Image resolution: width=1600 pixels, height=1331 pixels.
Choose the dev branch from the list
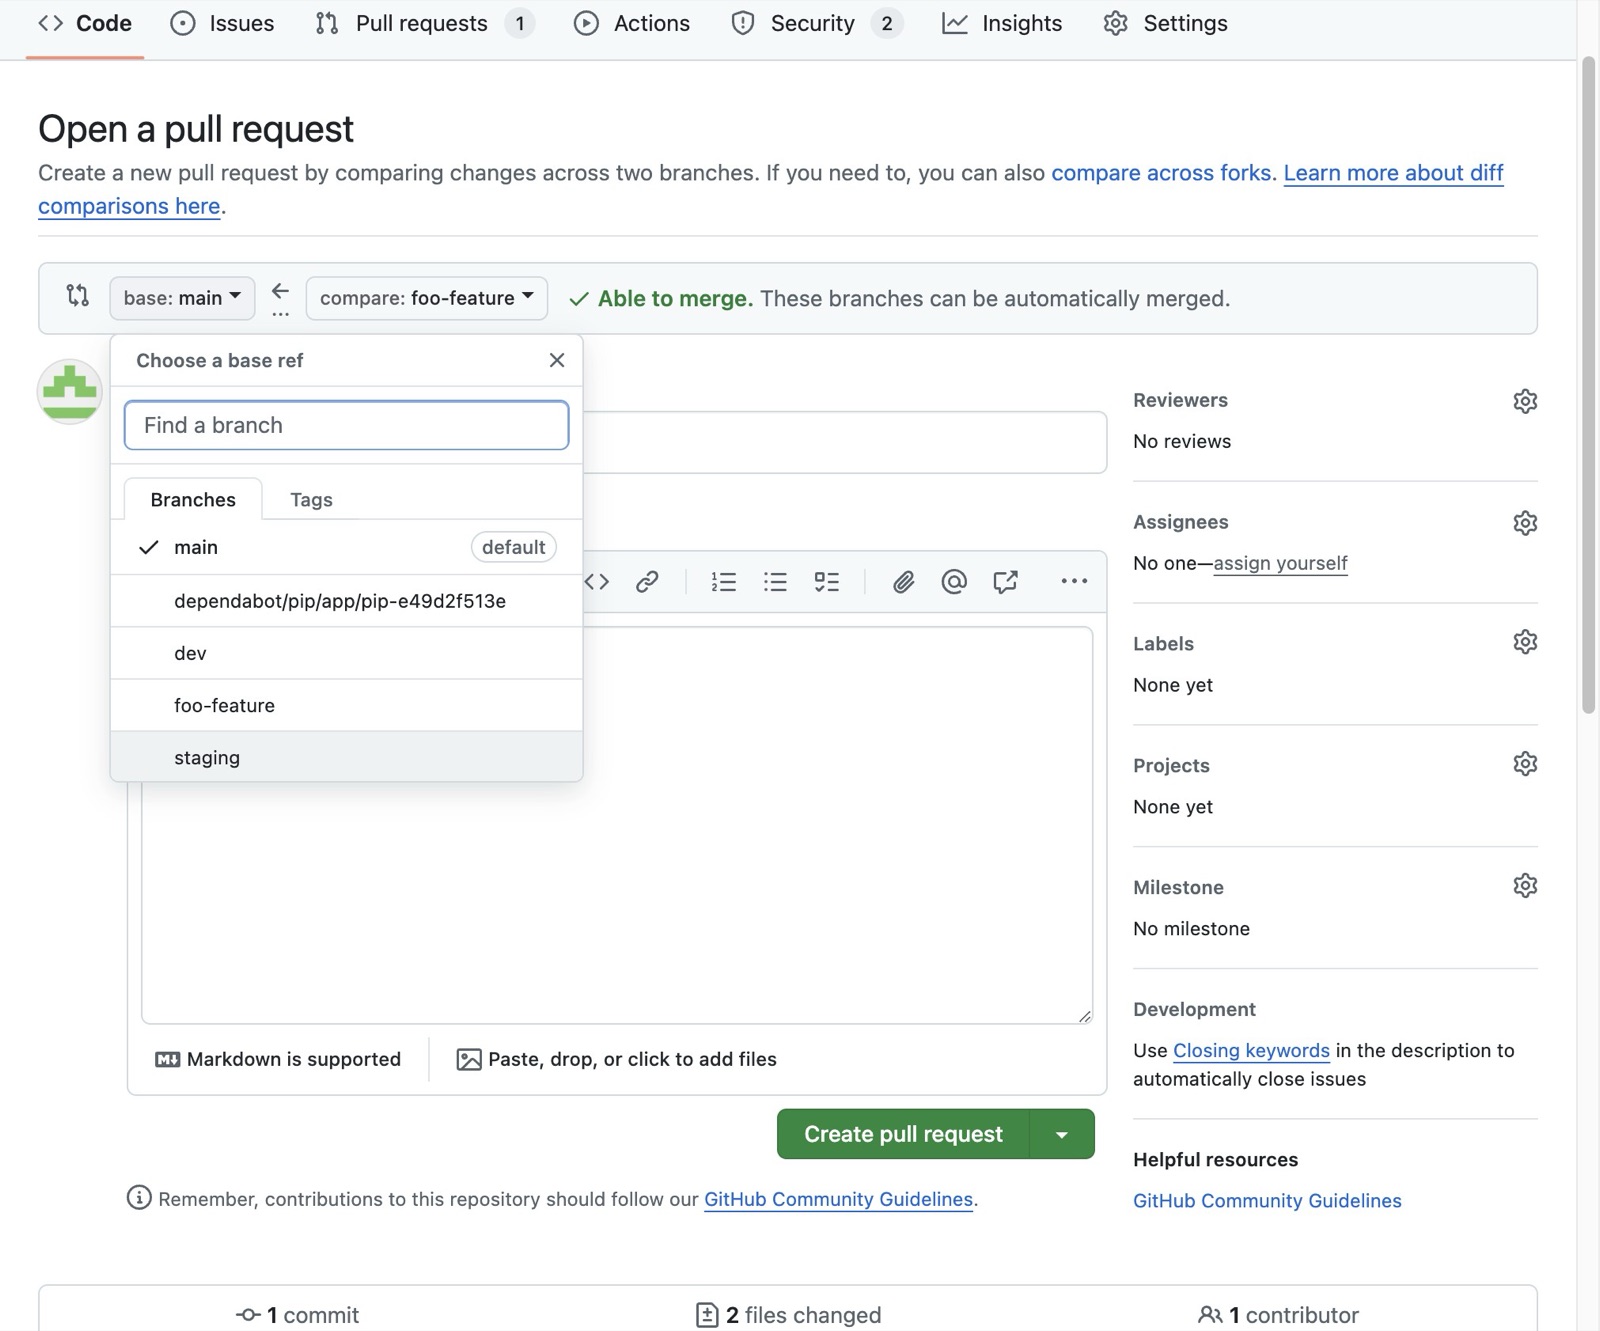[346, 653]
